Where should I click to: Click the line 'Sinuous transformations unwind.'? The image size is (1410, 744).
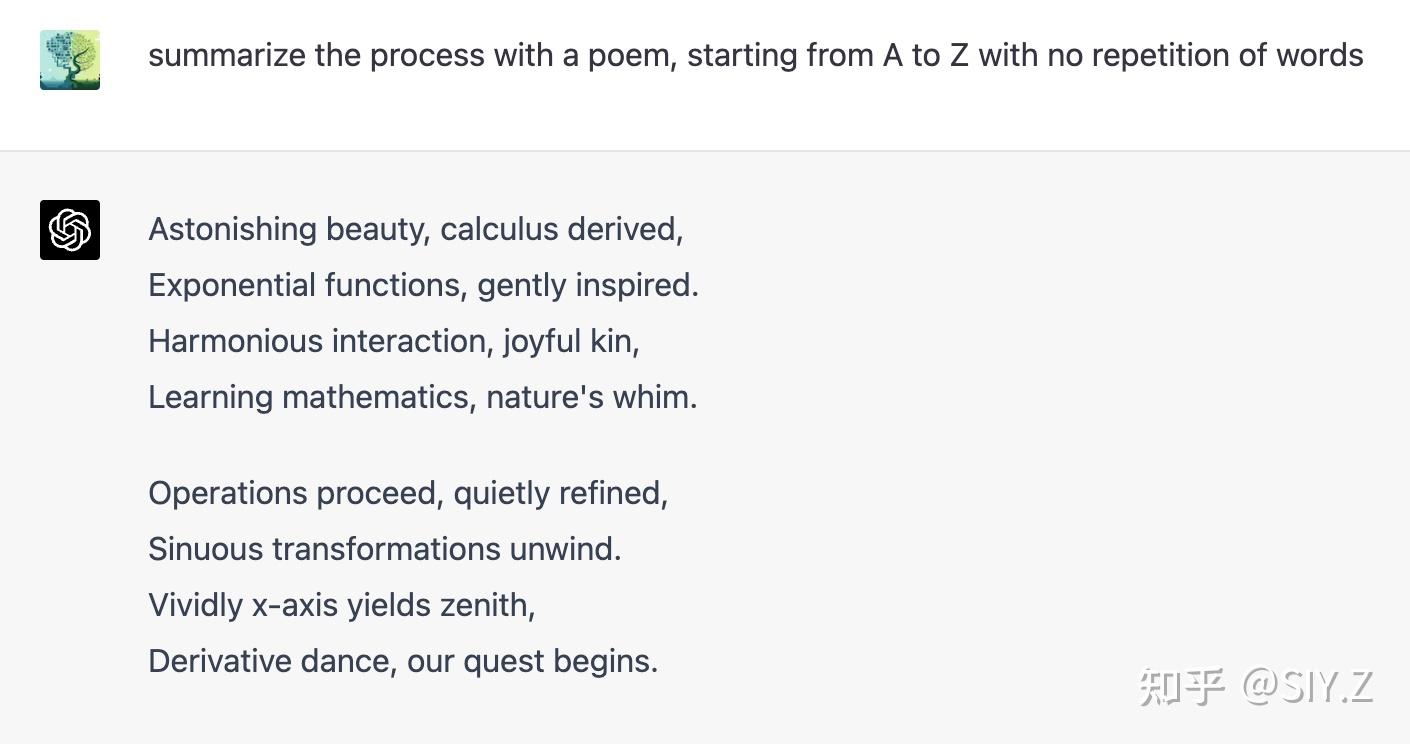click(x=385, y=550)
